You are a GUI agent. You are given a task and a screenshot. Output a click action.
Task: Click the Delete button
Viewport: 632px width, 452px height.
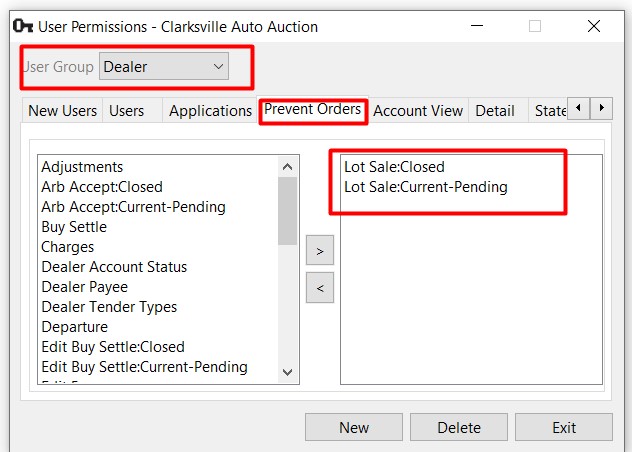pyautogui.click(x=459, y=427)
